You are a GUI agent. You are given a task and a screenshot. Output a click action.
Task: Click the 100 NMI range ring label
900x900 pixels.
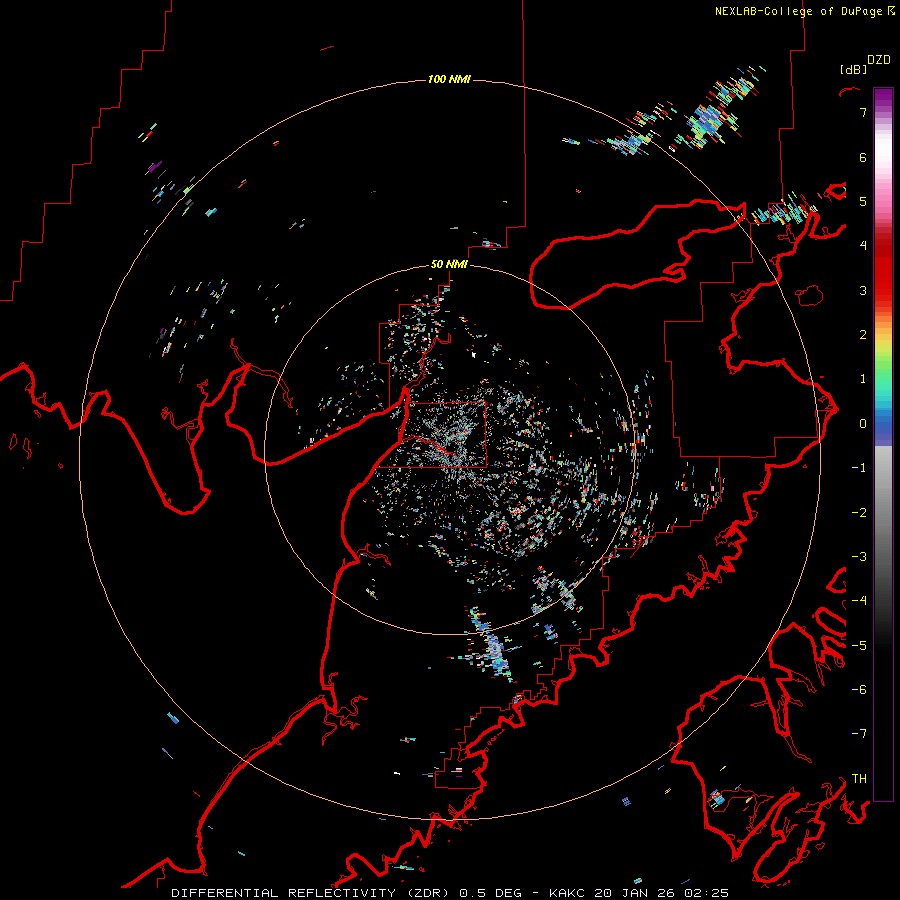tap(449, 79)
